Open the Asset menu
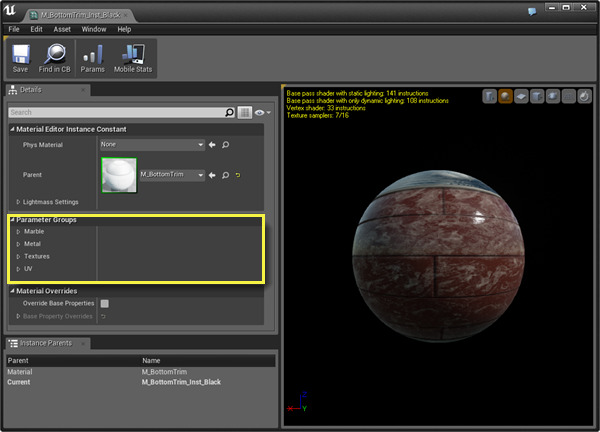This screenshot has width=600, height=432. pyautogui.click(x=62, y=29)
